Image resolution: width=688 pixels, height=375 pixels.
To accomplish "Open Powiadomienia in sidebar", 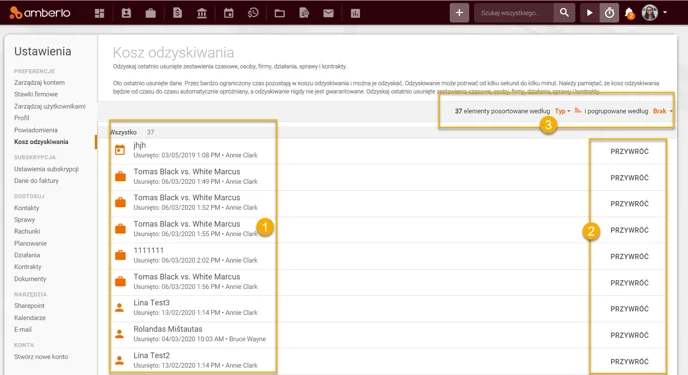I will [x=36, y=130].
